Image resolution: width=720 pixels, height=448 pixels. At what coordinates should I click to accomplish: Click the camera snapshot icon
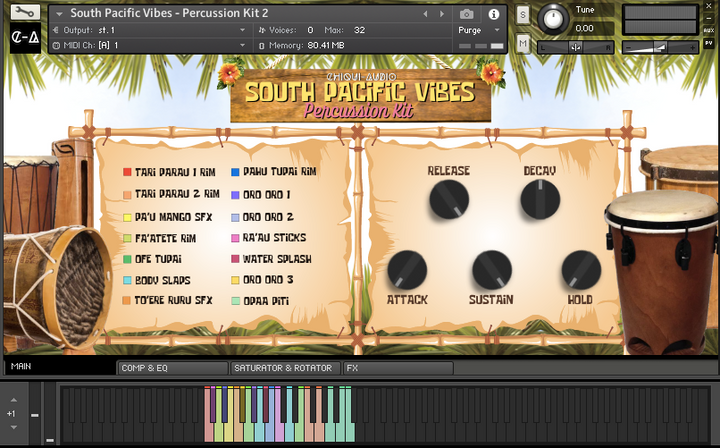[x=467, y=14]
